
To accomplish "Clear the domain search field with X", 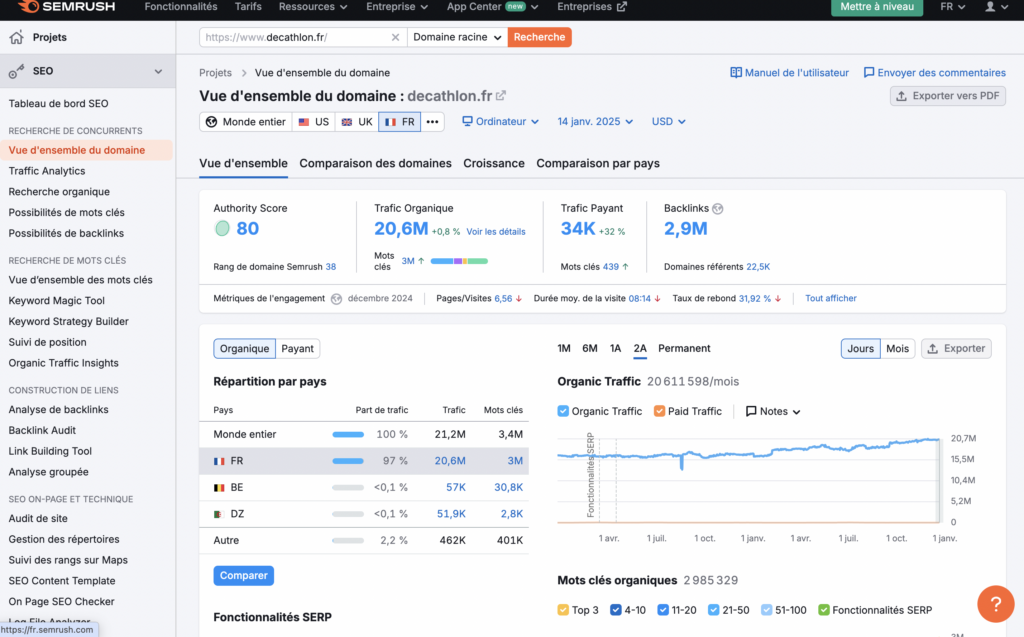I will [x=395, y=37].
